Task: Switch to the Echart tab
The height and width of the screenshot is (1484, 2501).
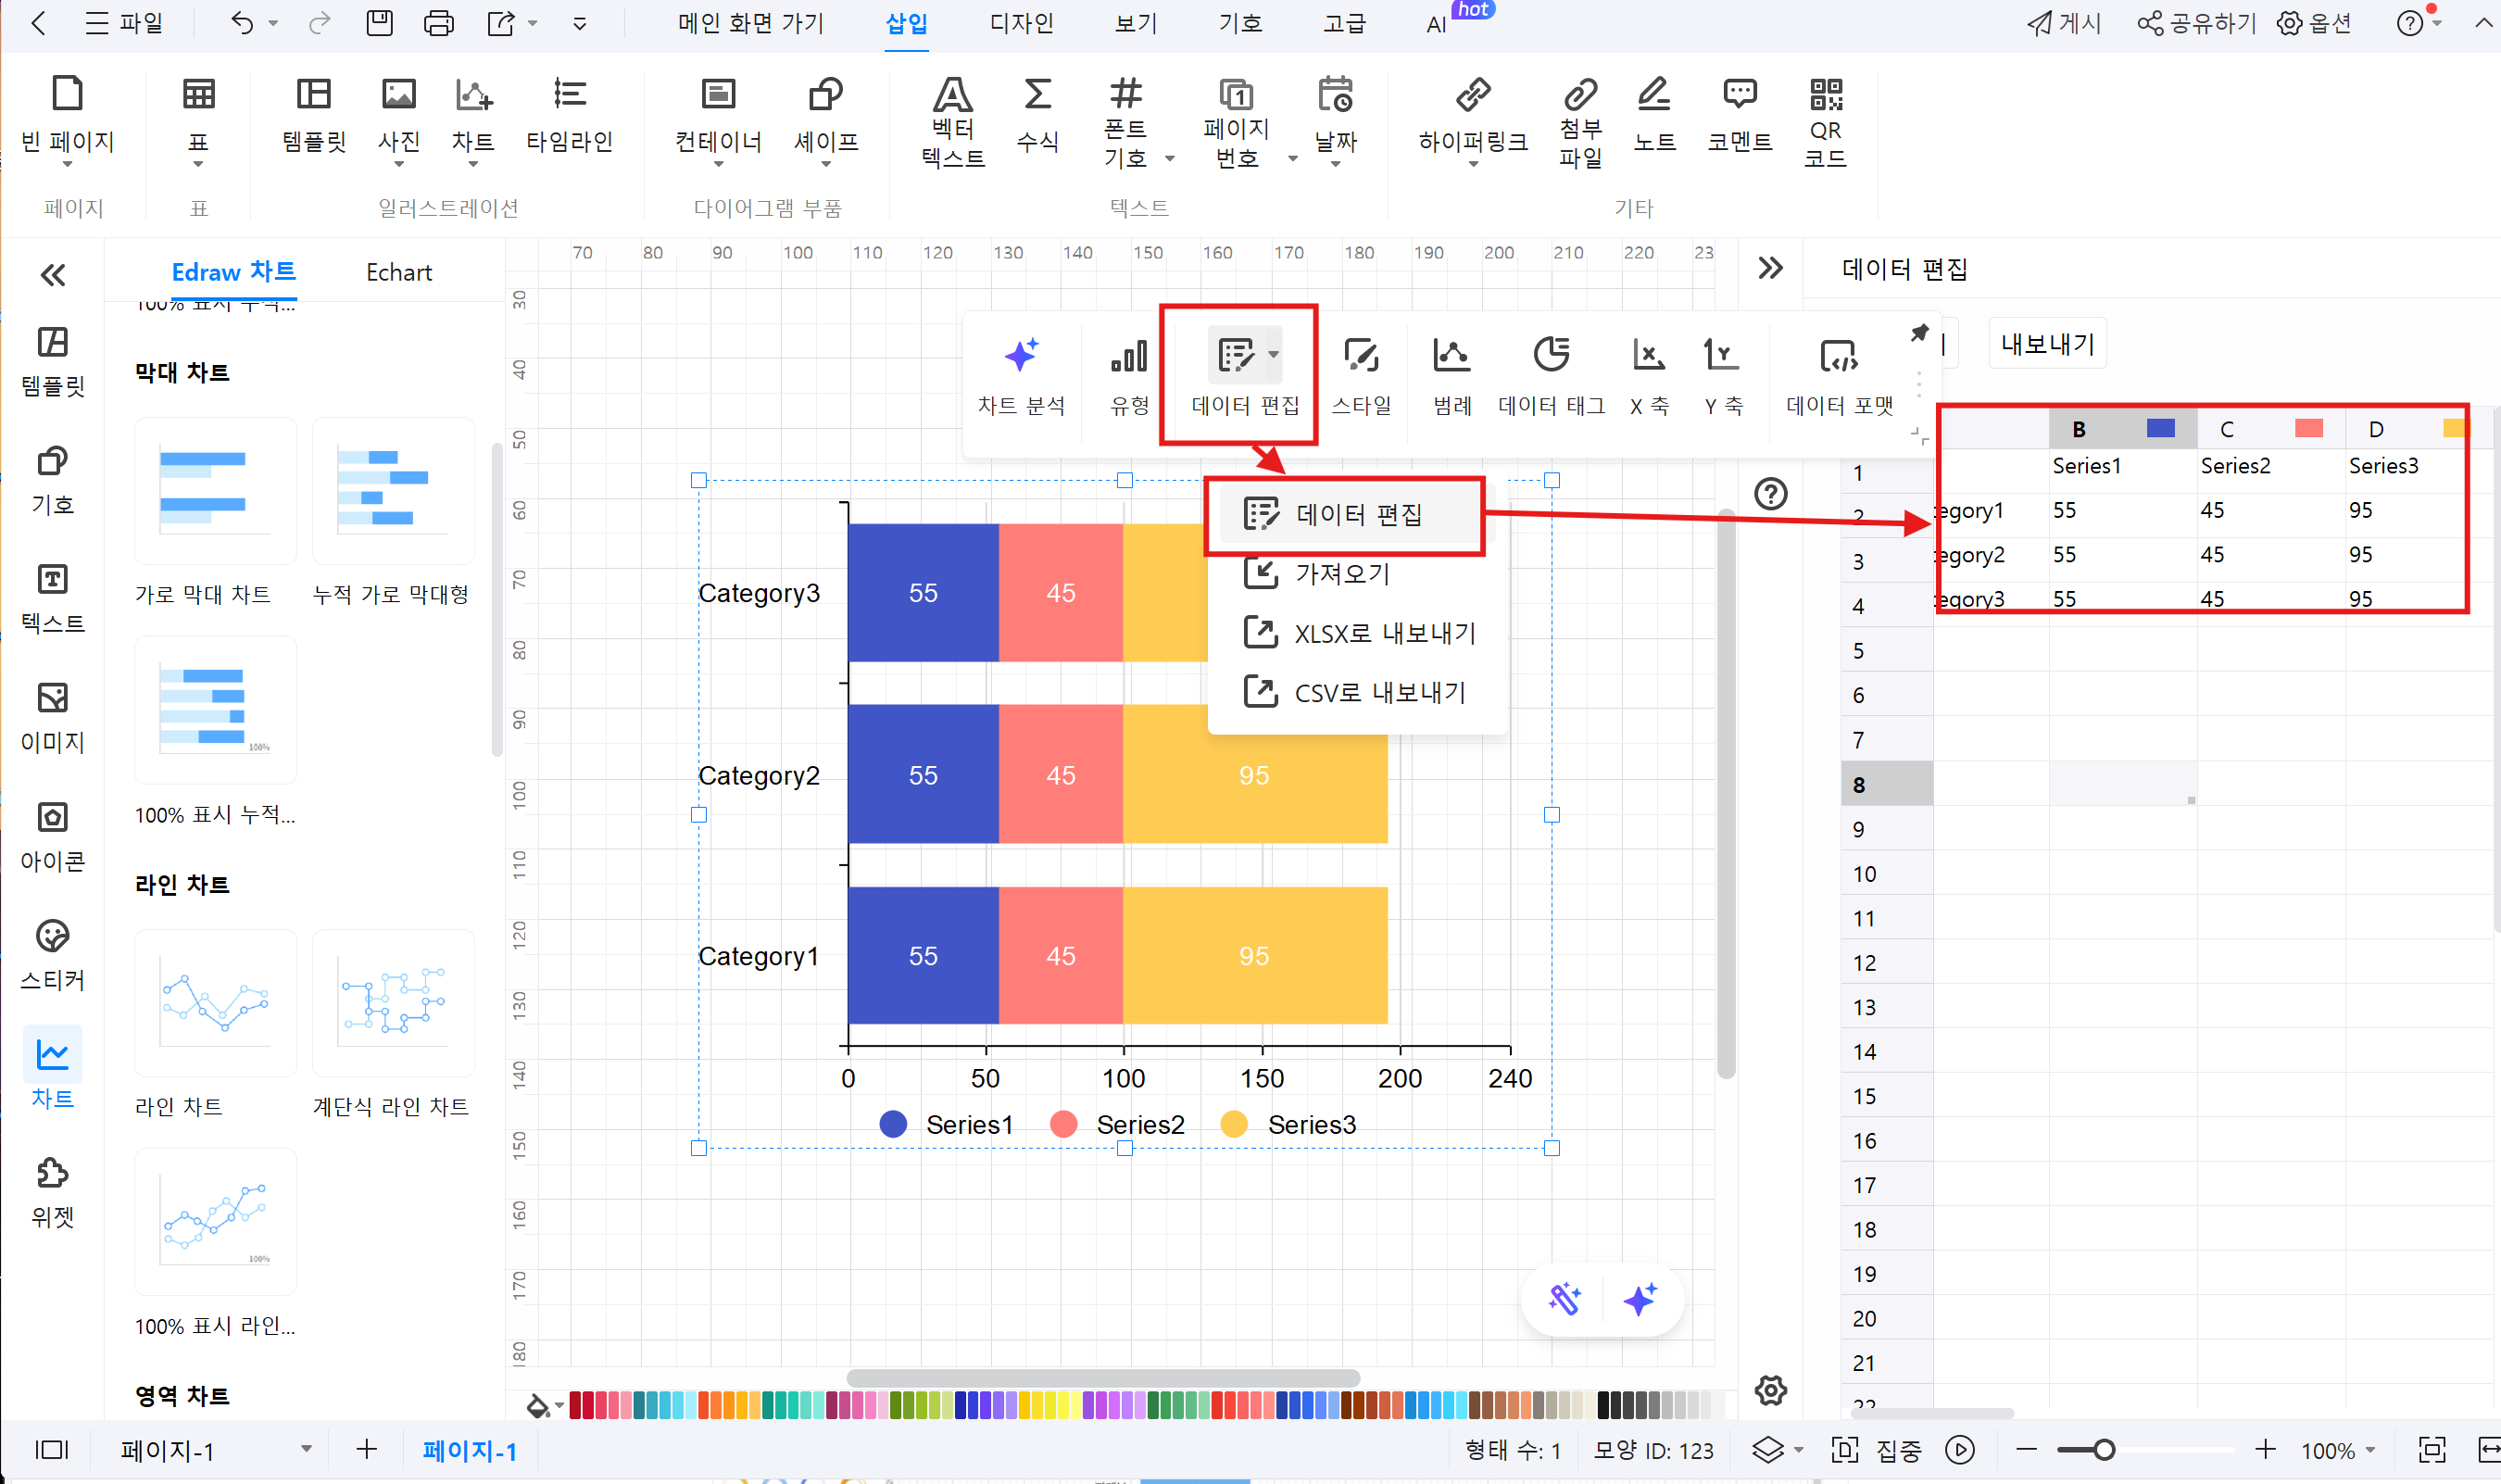Action: click(x=398, y=272)
